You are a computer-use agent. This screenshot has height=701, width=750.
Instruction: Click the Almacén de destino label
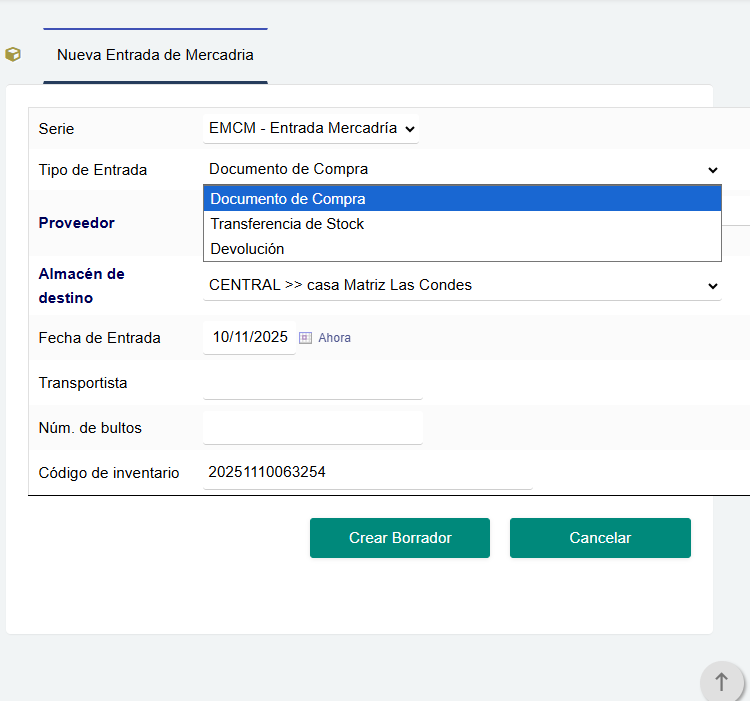[81, 286]
